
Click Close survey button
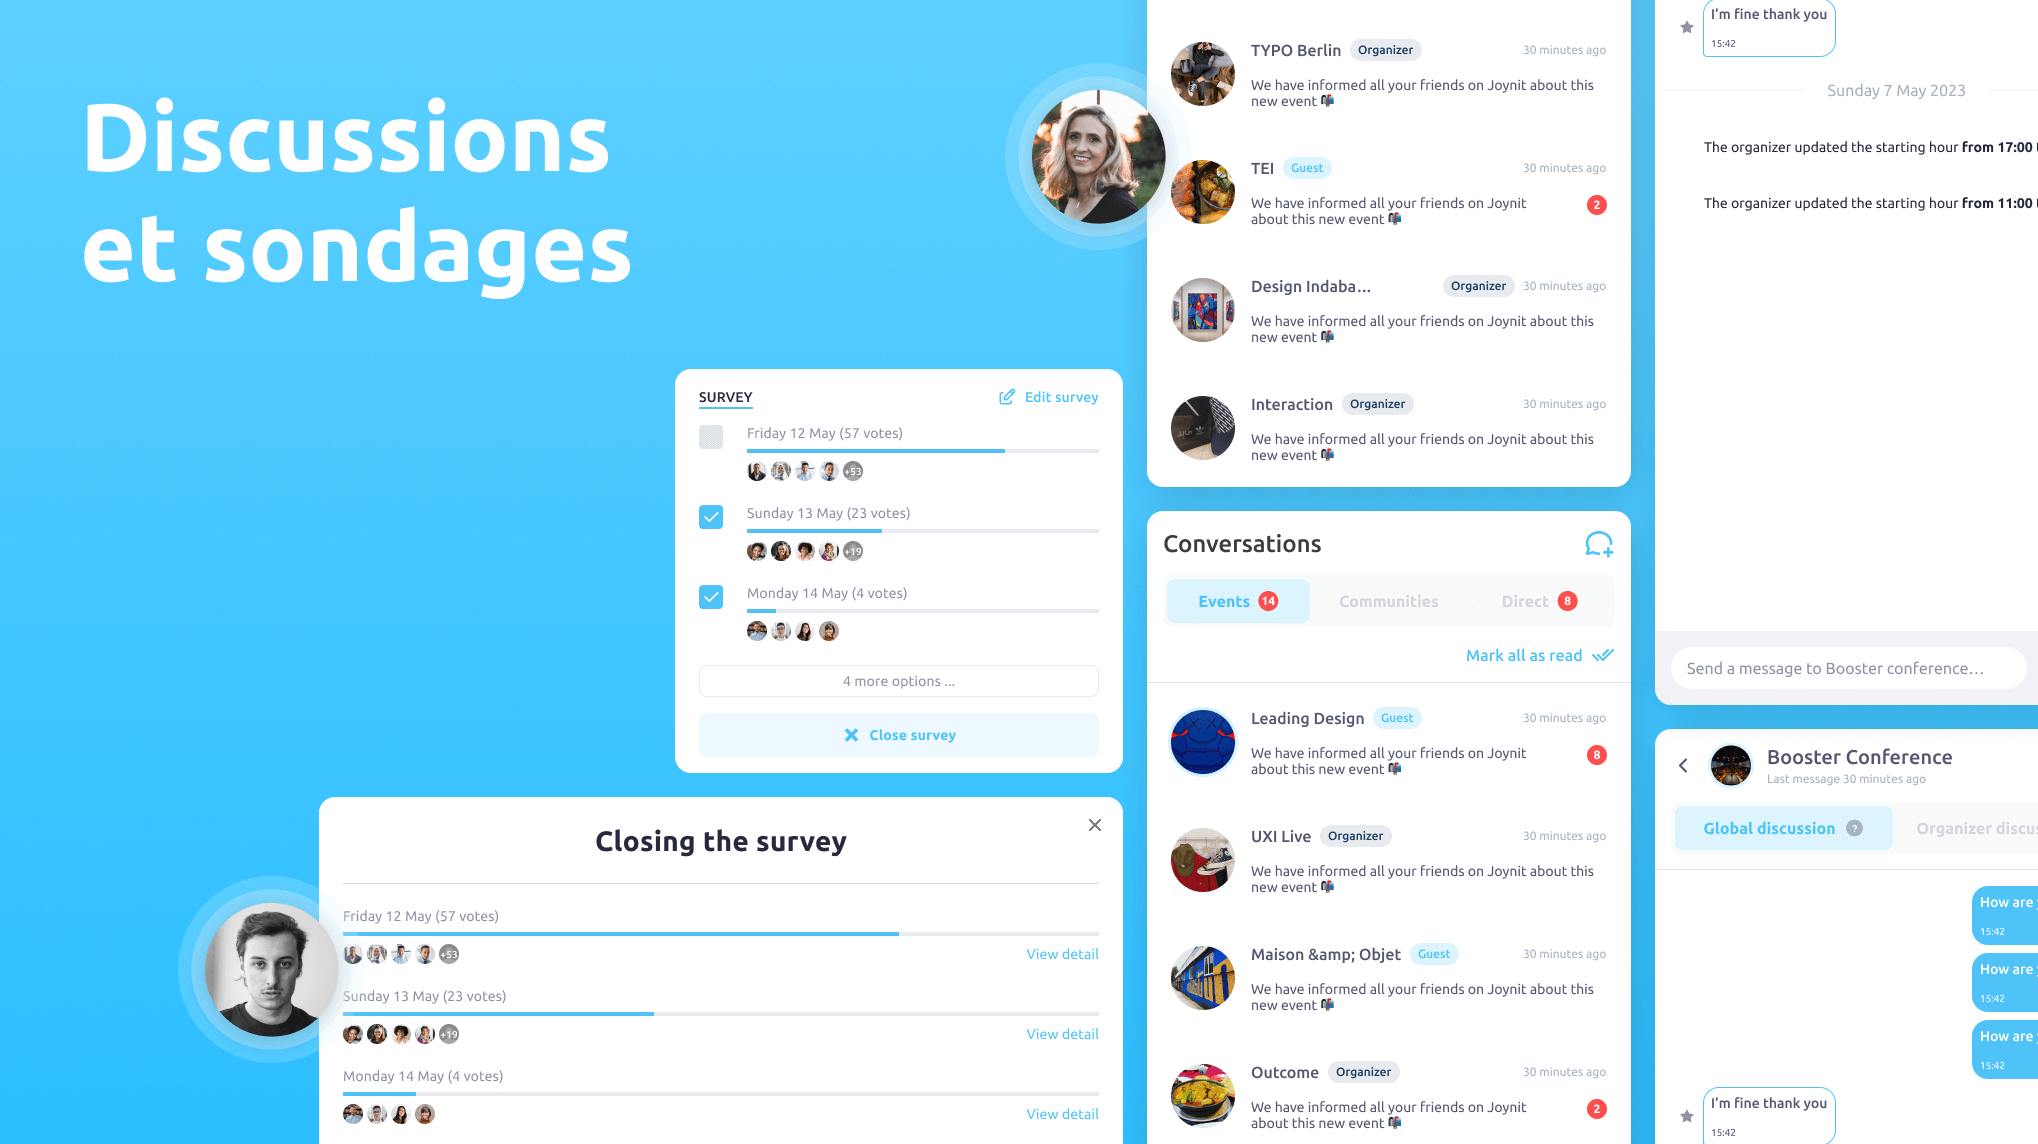point(897,734)
